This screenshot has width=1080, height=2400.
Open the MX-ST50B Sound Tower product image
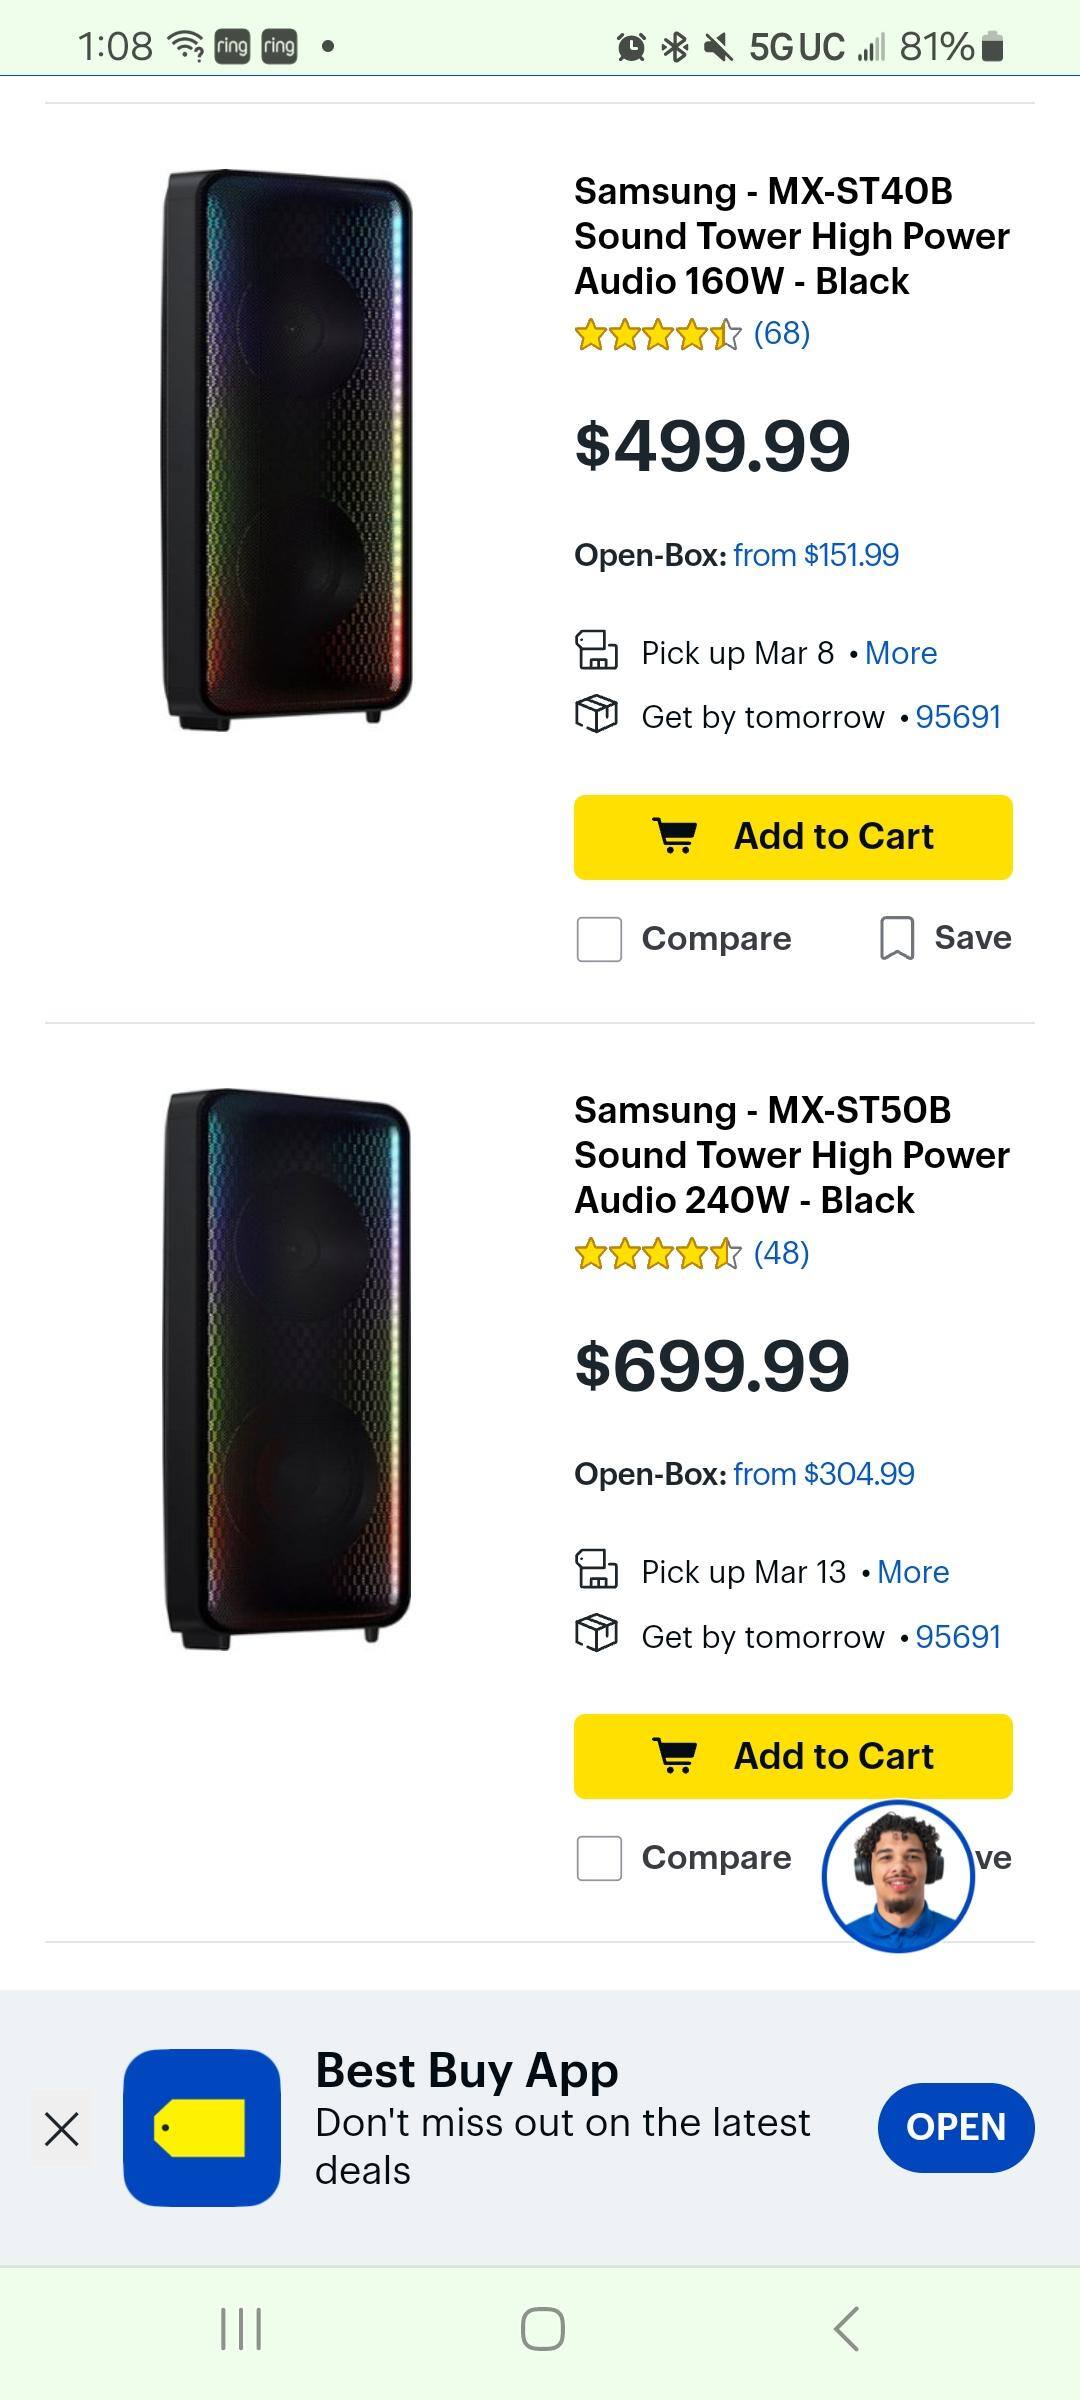[x=288, y=1370]
